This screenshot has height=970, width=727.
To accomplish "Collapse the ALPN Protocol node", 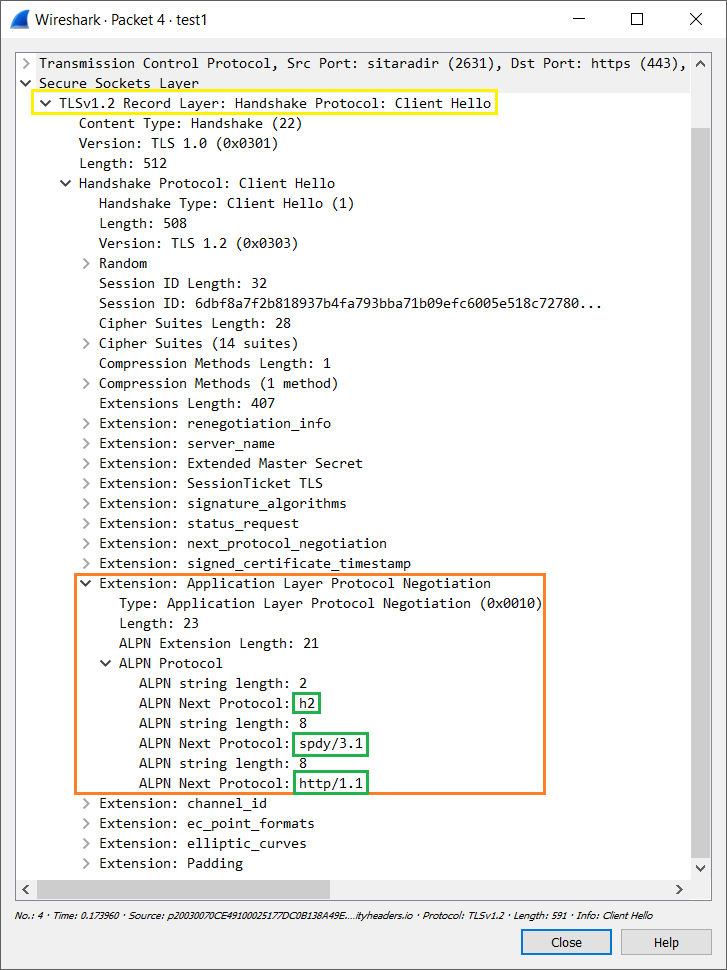I will tap(105, 663).
